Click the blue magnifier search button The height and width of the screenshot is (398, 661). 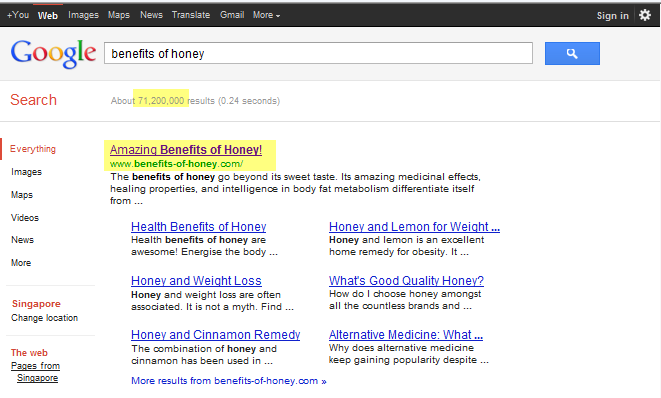pyautogui.click(x=572, y=54)
